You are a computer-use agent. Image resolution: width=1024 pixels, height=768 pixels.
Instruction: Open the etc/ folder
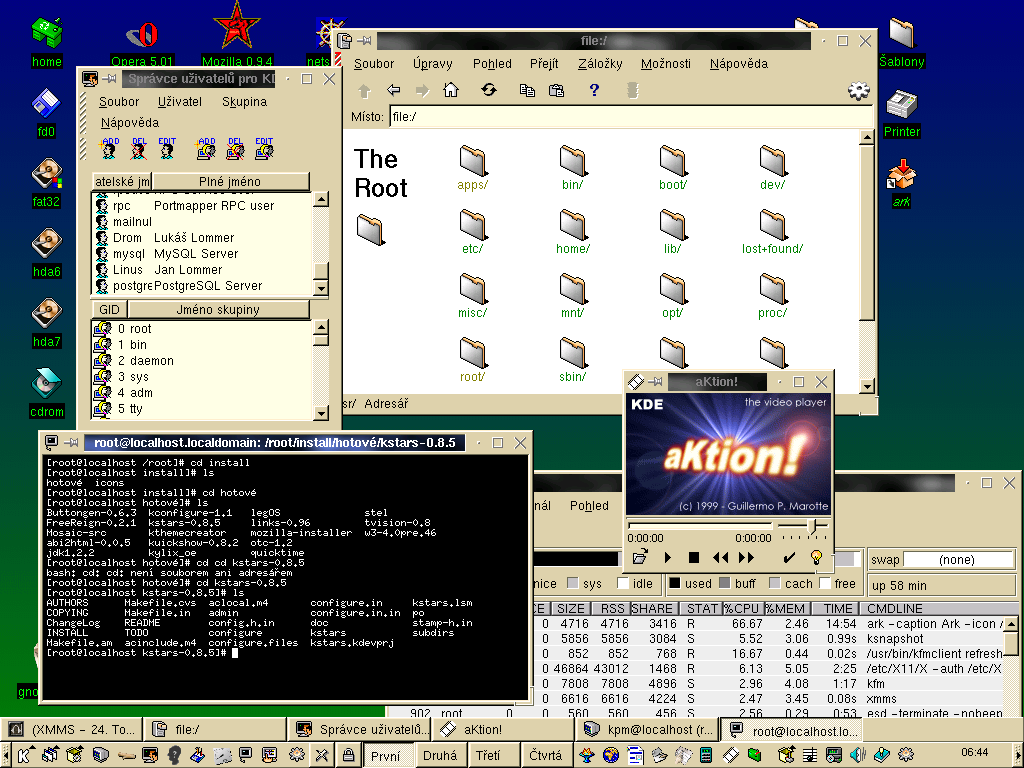(473, 225)
